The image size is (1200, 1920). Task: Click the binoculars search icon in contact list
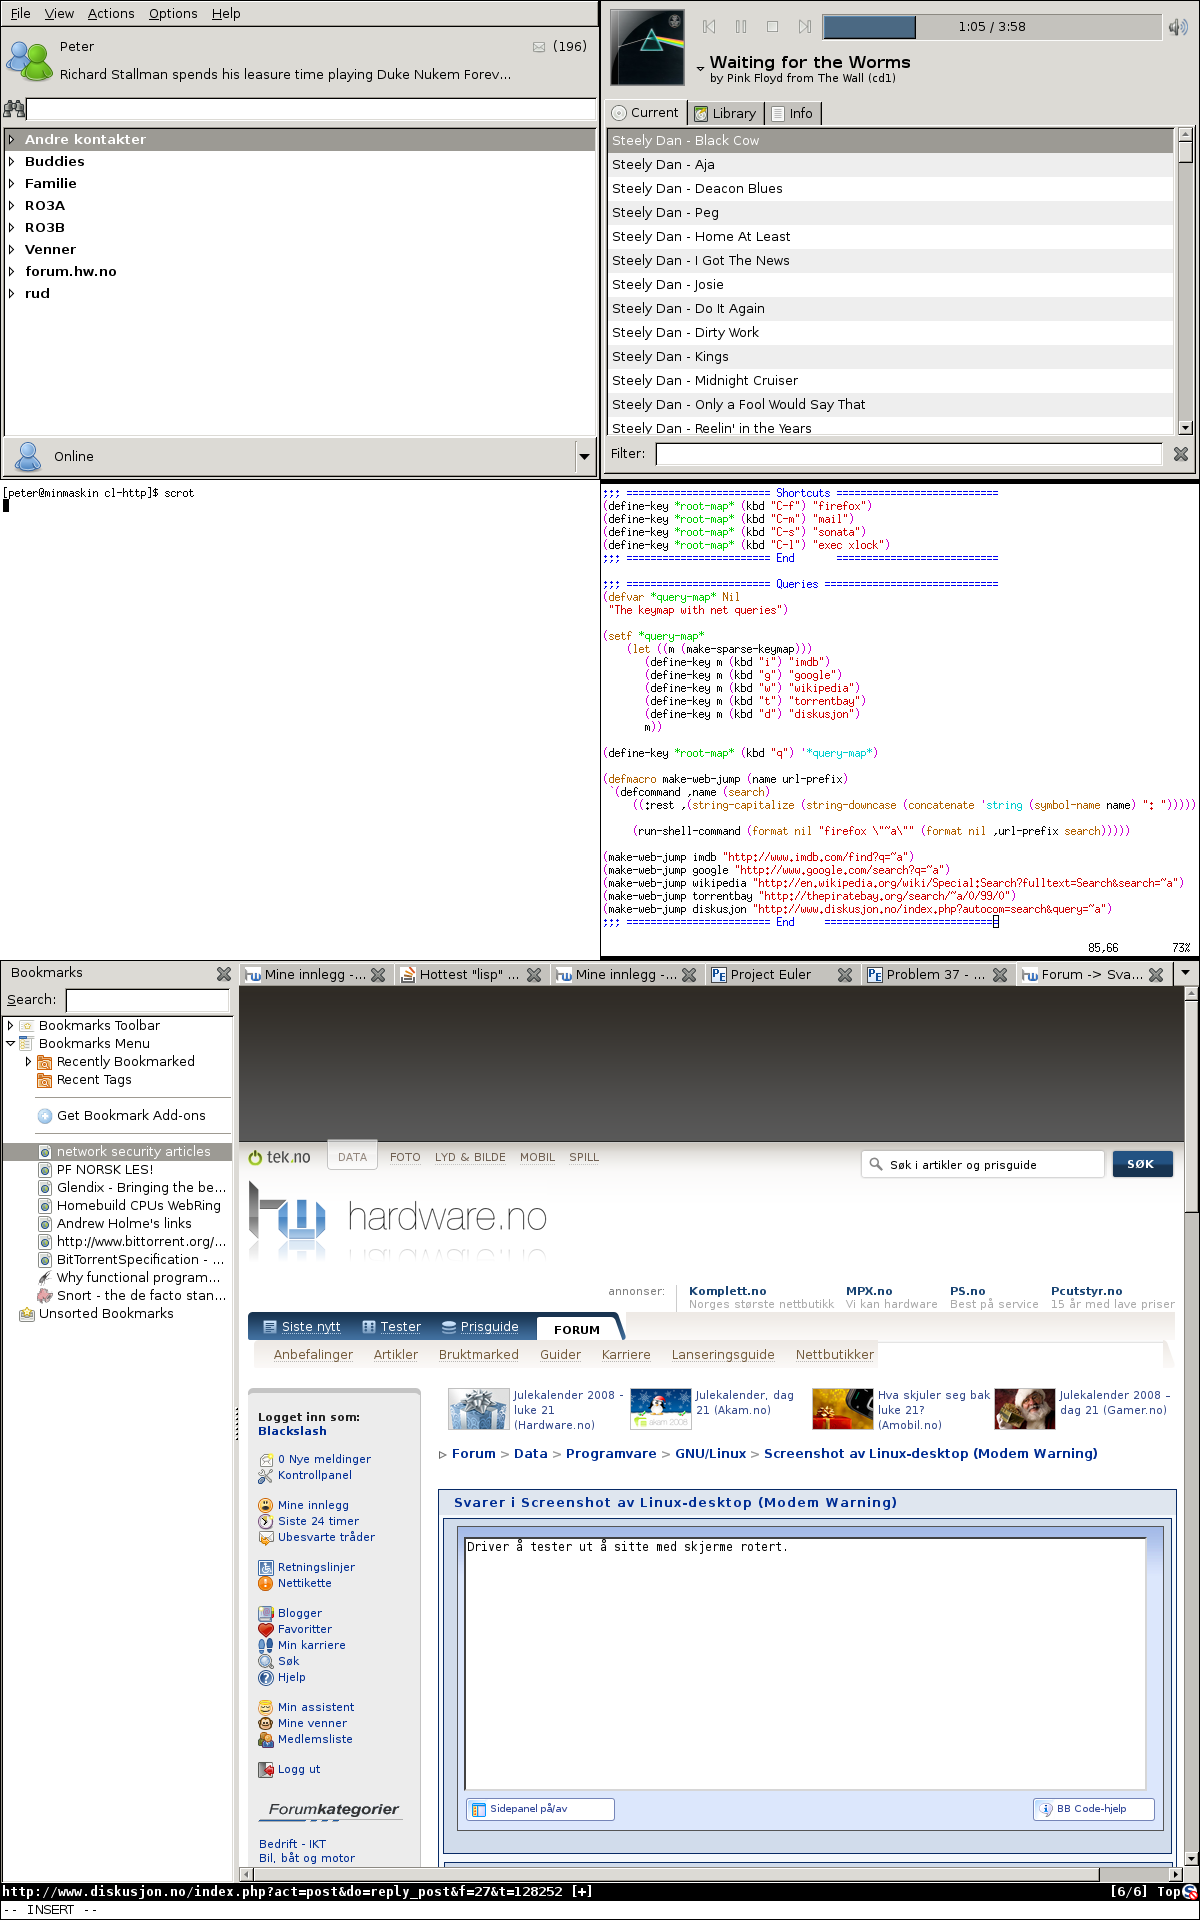[x=14, y=108]
